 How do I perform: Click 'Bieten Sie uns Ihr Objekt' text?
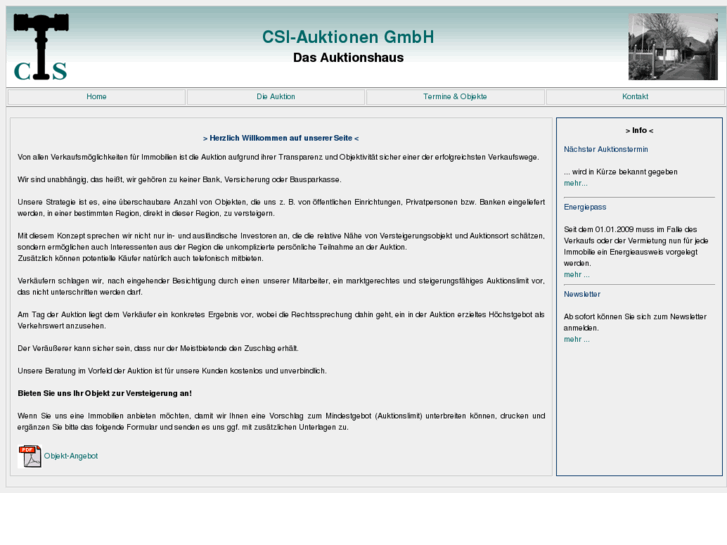pyautogui.click(x=105, y=393)
